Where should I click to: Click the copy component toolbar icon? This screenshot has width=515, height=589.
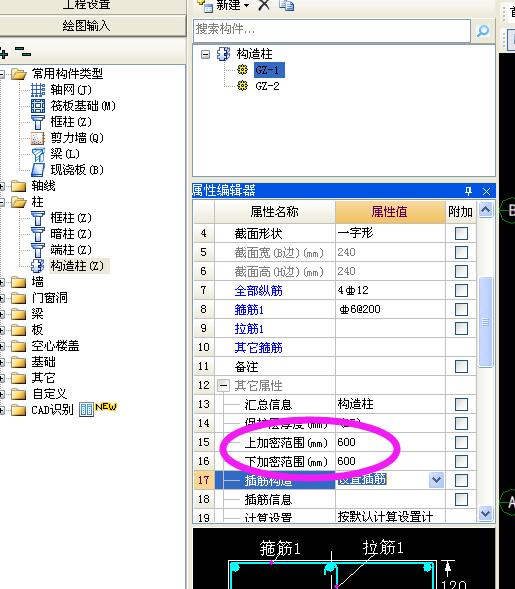coord(287,5)
